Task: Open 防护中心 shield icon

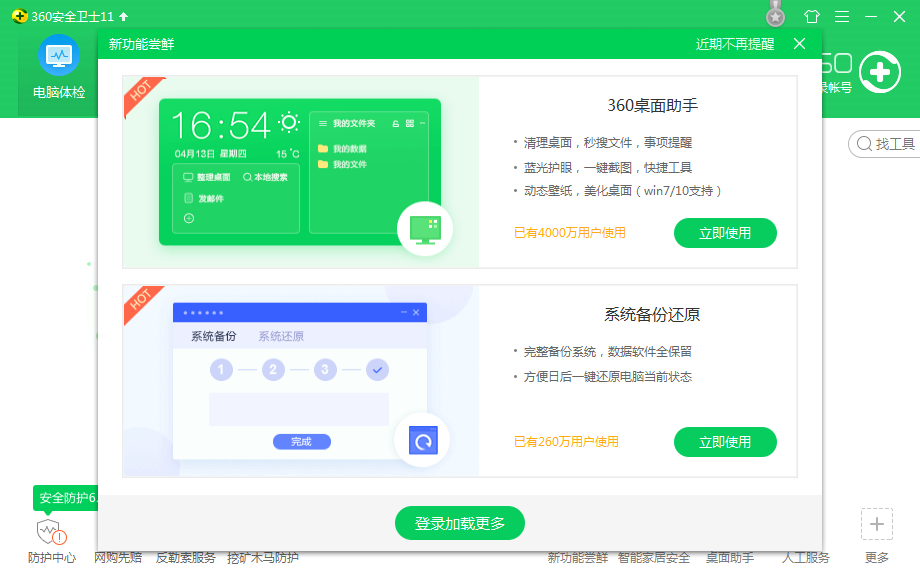Action: tap(52, 532)
